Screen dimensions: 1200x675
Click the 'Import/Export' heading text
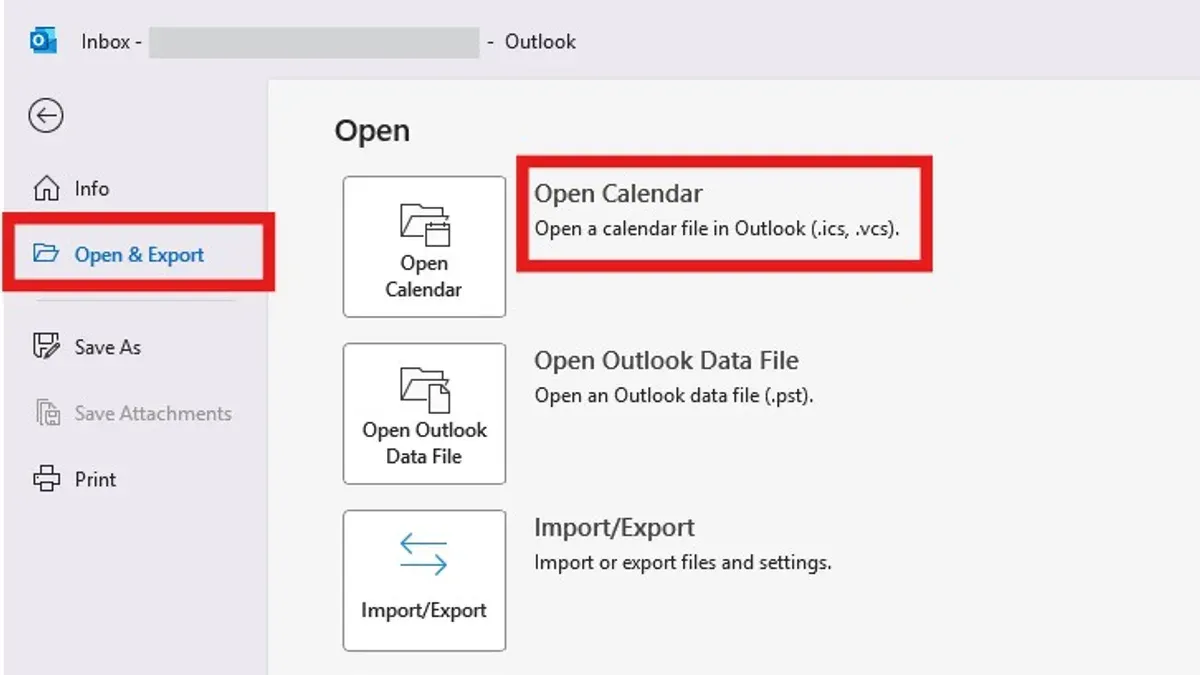tap(614, 528)
